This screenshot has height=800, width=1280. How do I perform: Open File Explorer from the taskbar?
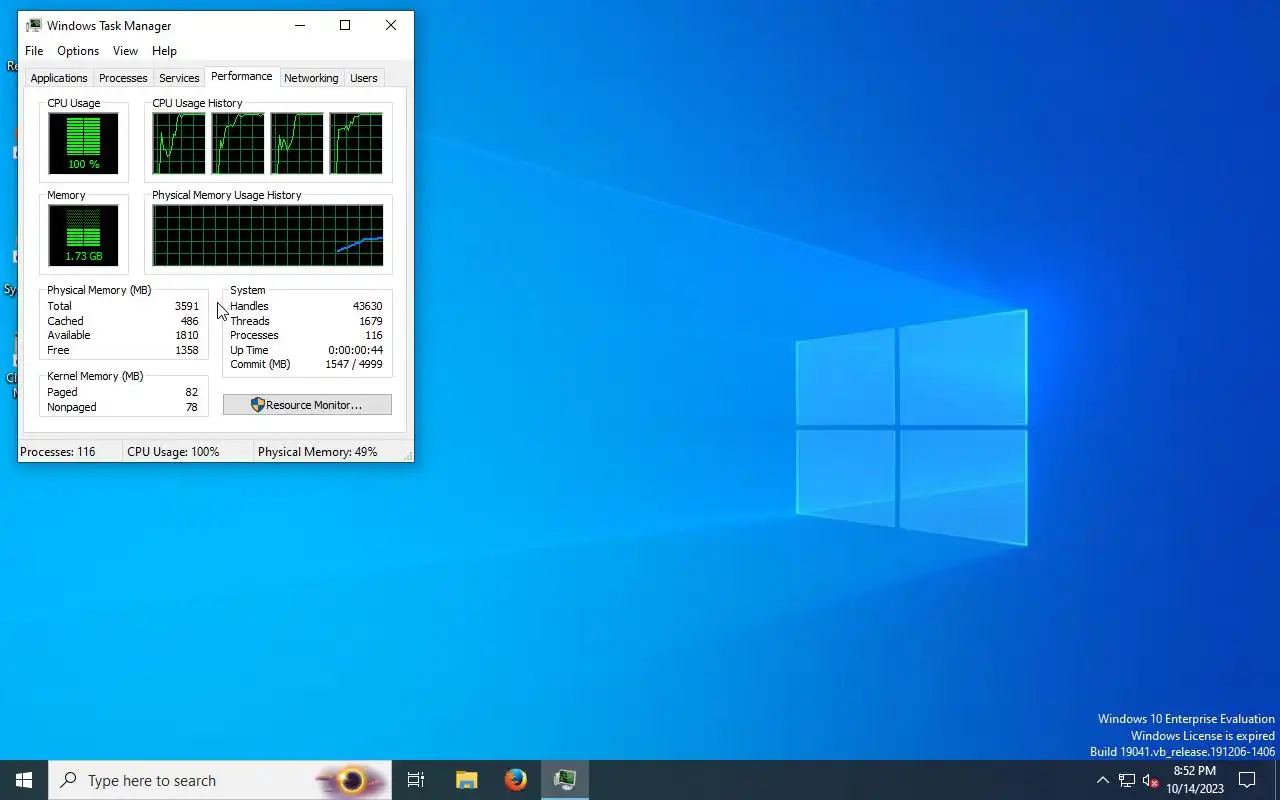466,780
